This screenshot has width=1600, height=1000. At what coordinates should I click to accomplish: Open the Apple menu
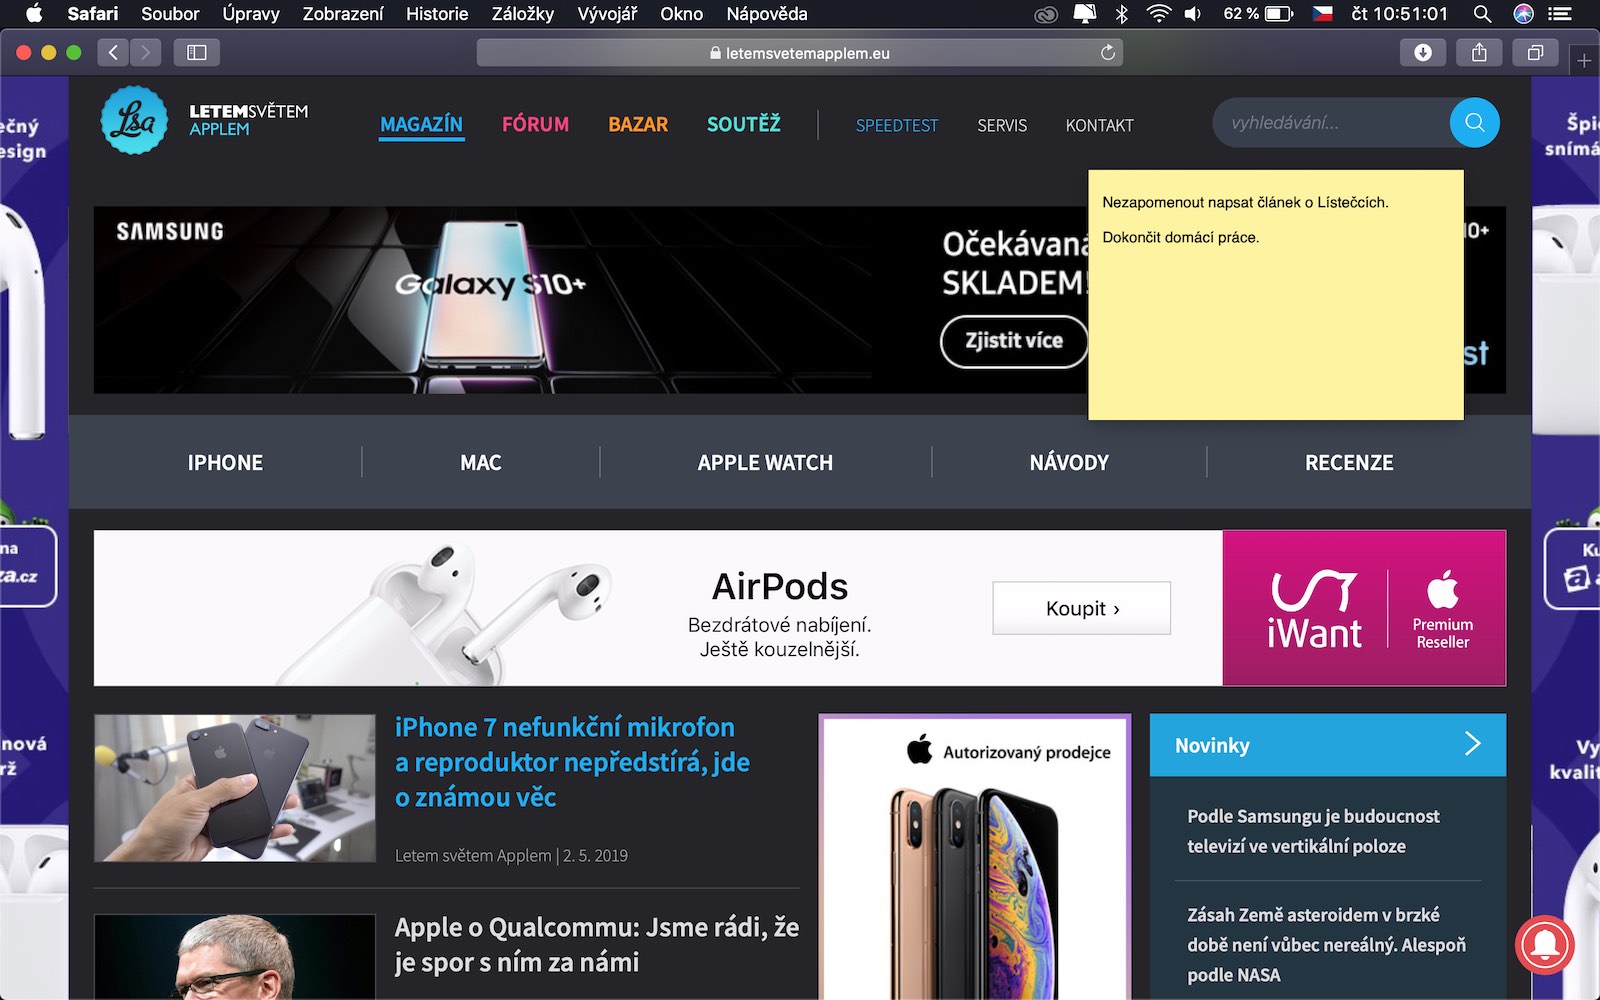point(34,14)
